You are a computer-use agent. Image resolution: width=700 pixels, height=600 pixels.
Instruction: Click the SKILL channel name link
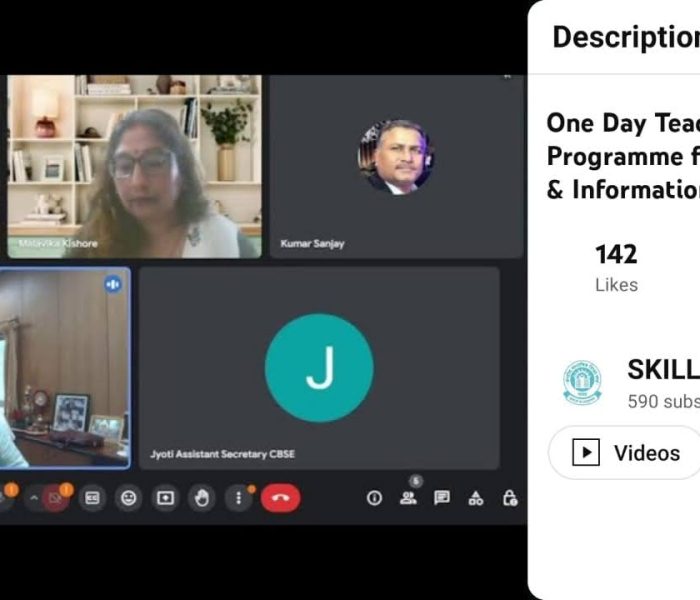pos(663,370)
